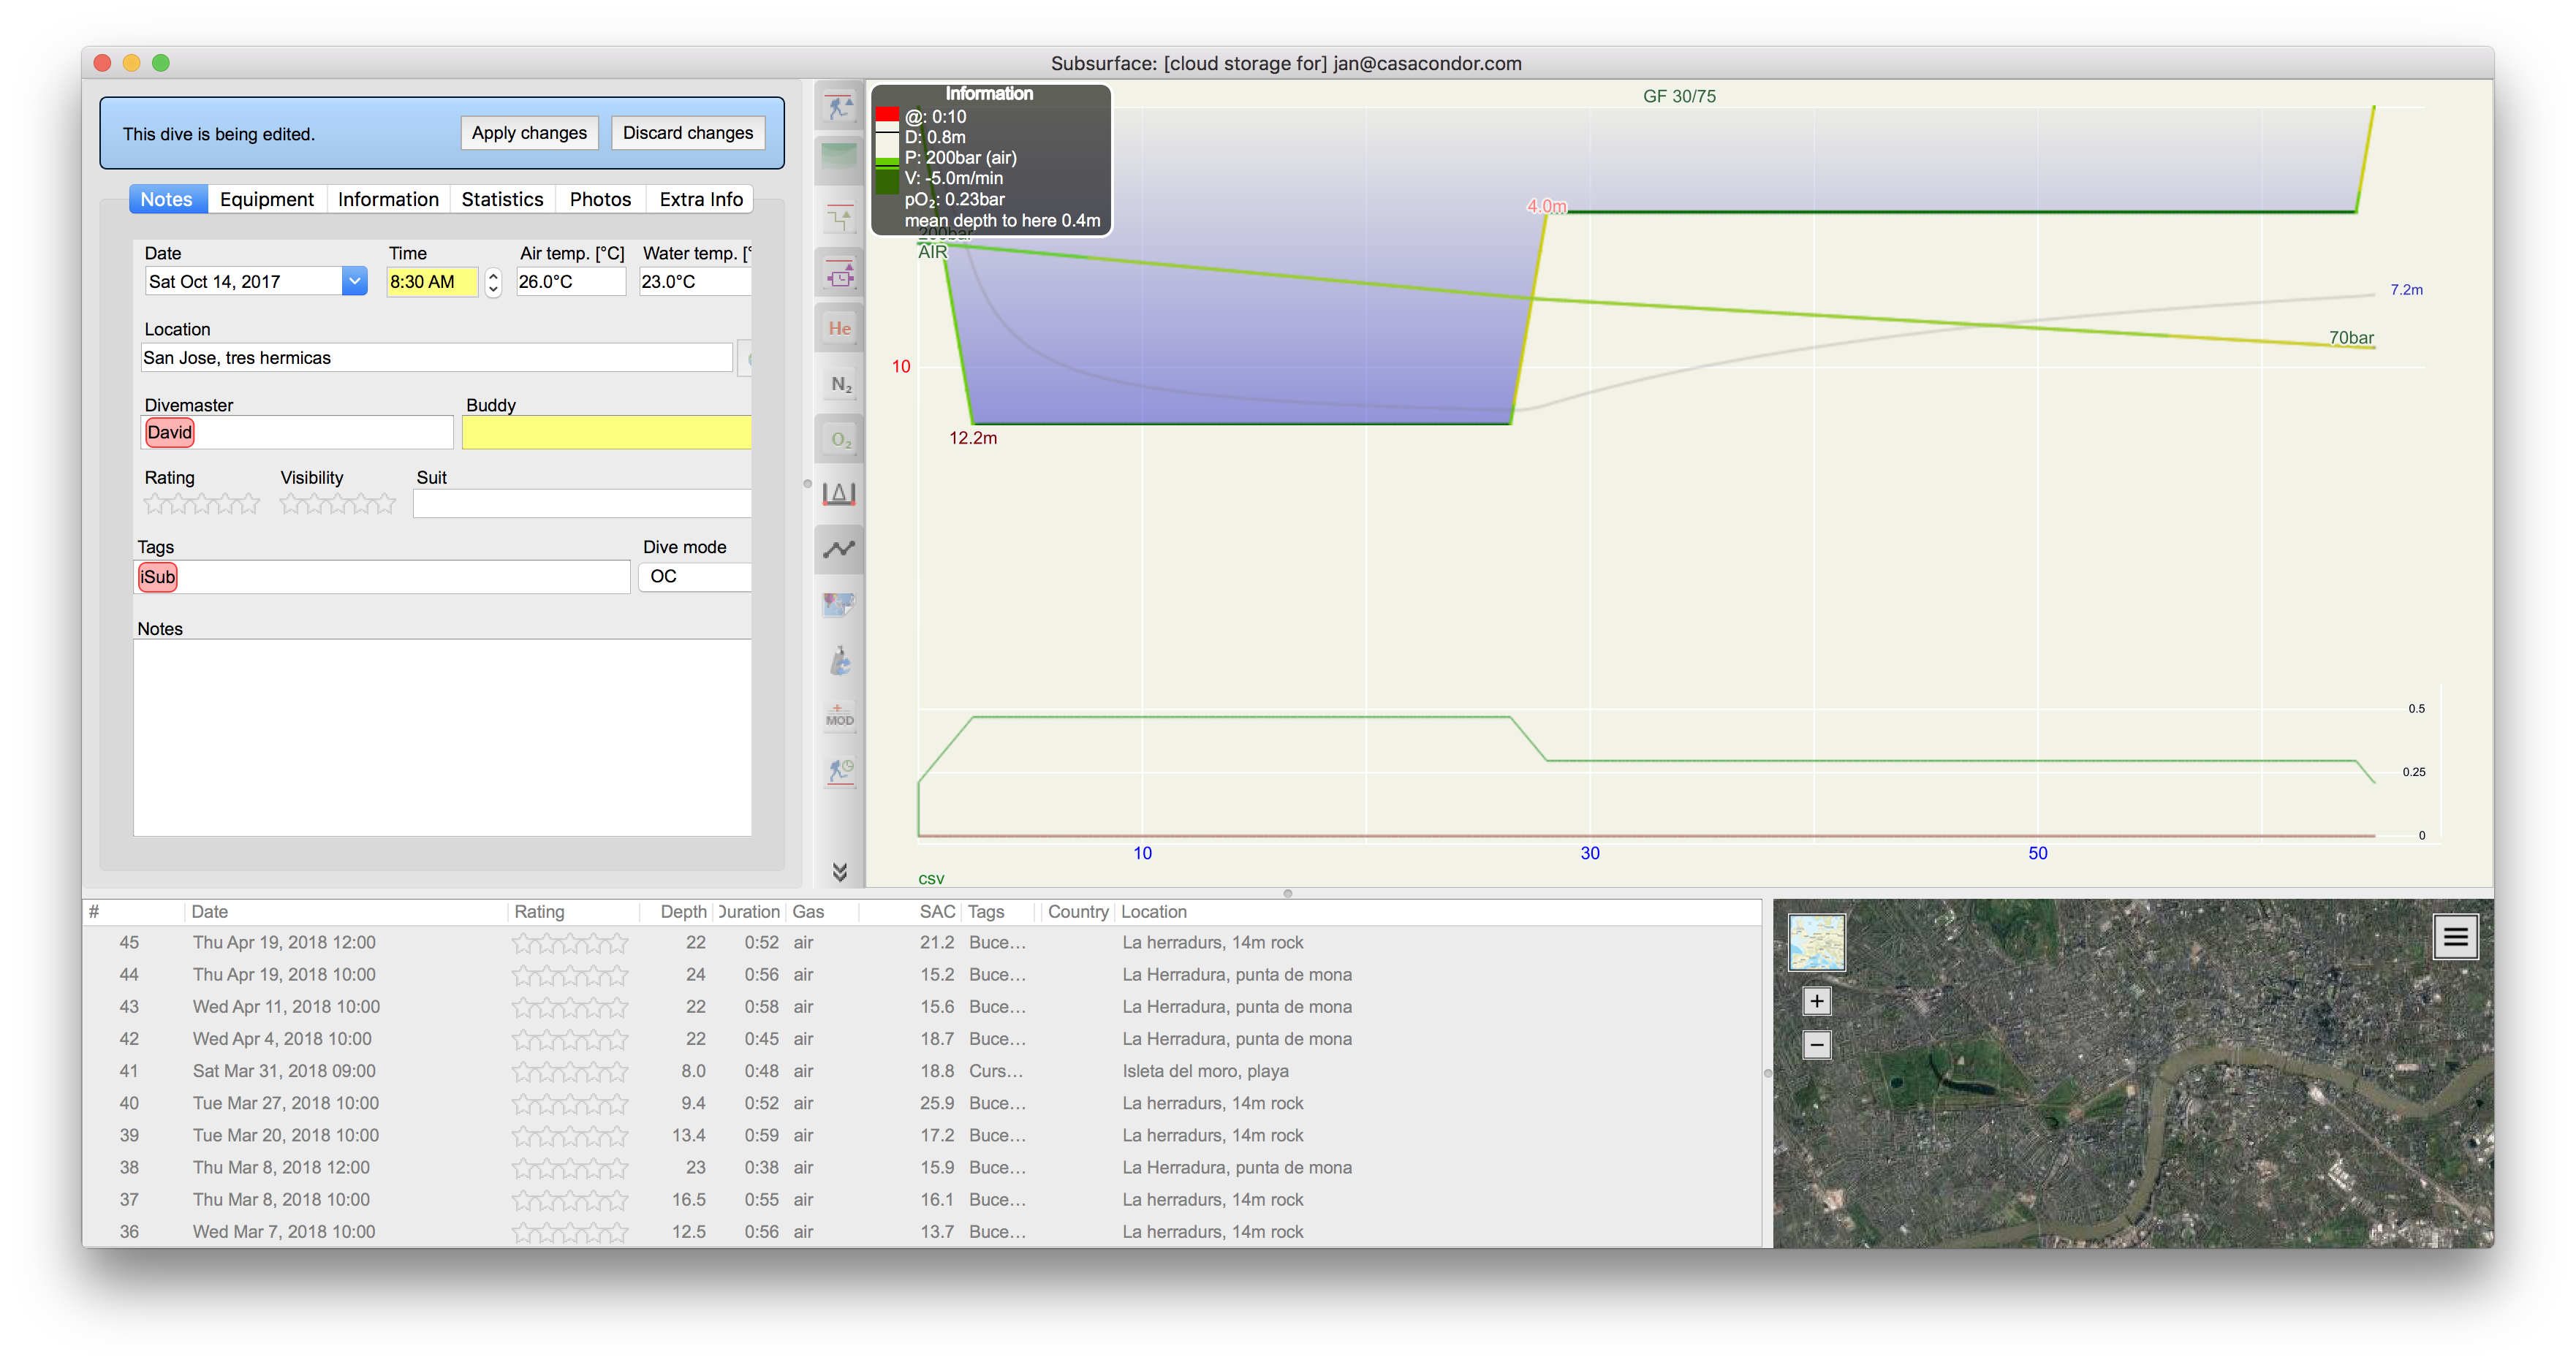Open the Statistics tab
Image resolution: width=2576 pixels, height=1365 pixels.
pyautogui.click(x=502, y=198)
